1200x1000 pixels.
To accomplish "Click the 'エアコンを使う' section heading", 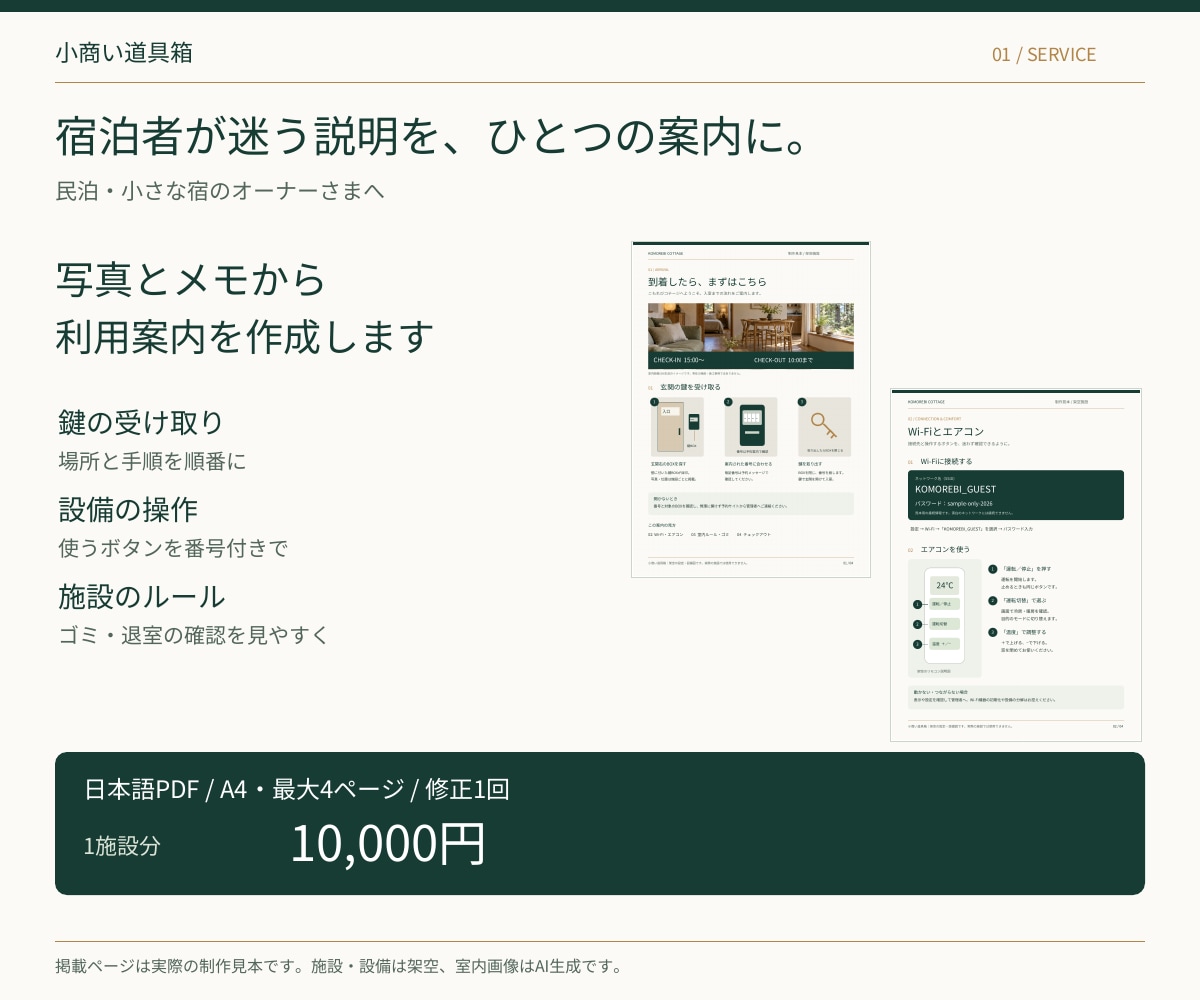I will pos(945,550).
